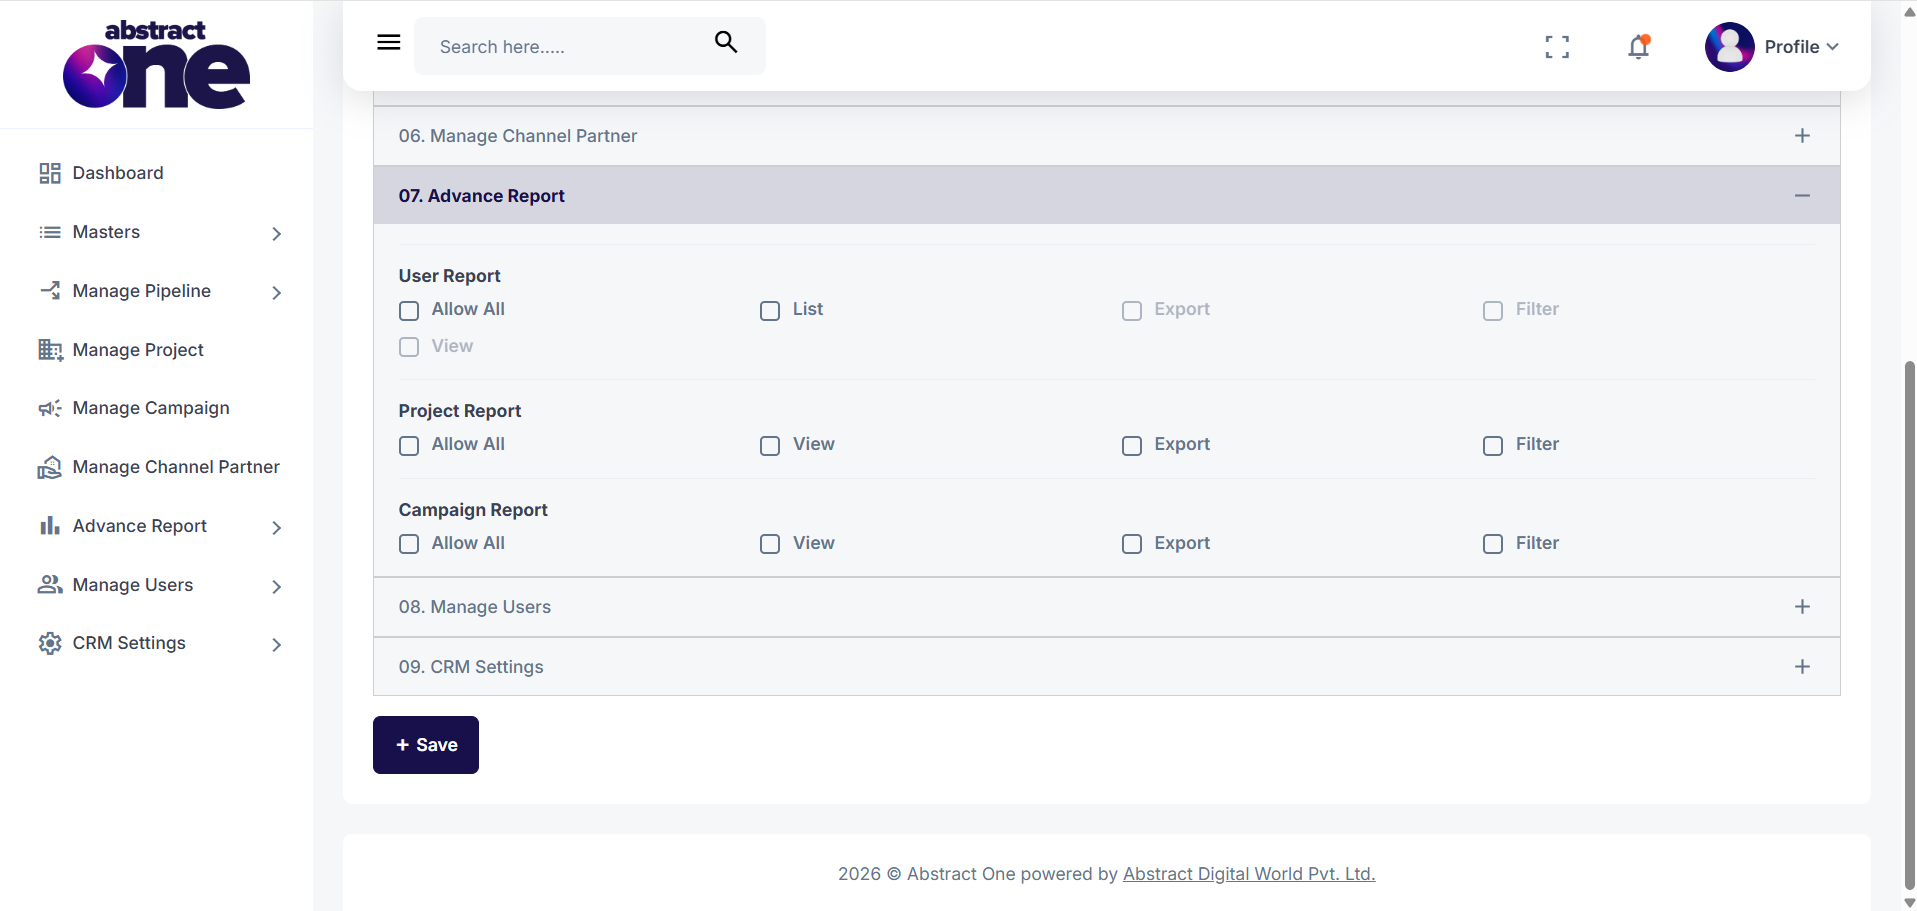The image size is (1917, 911).
Task: Click the search magnifier icon
Action: [x=726, y=42]
